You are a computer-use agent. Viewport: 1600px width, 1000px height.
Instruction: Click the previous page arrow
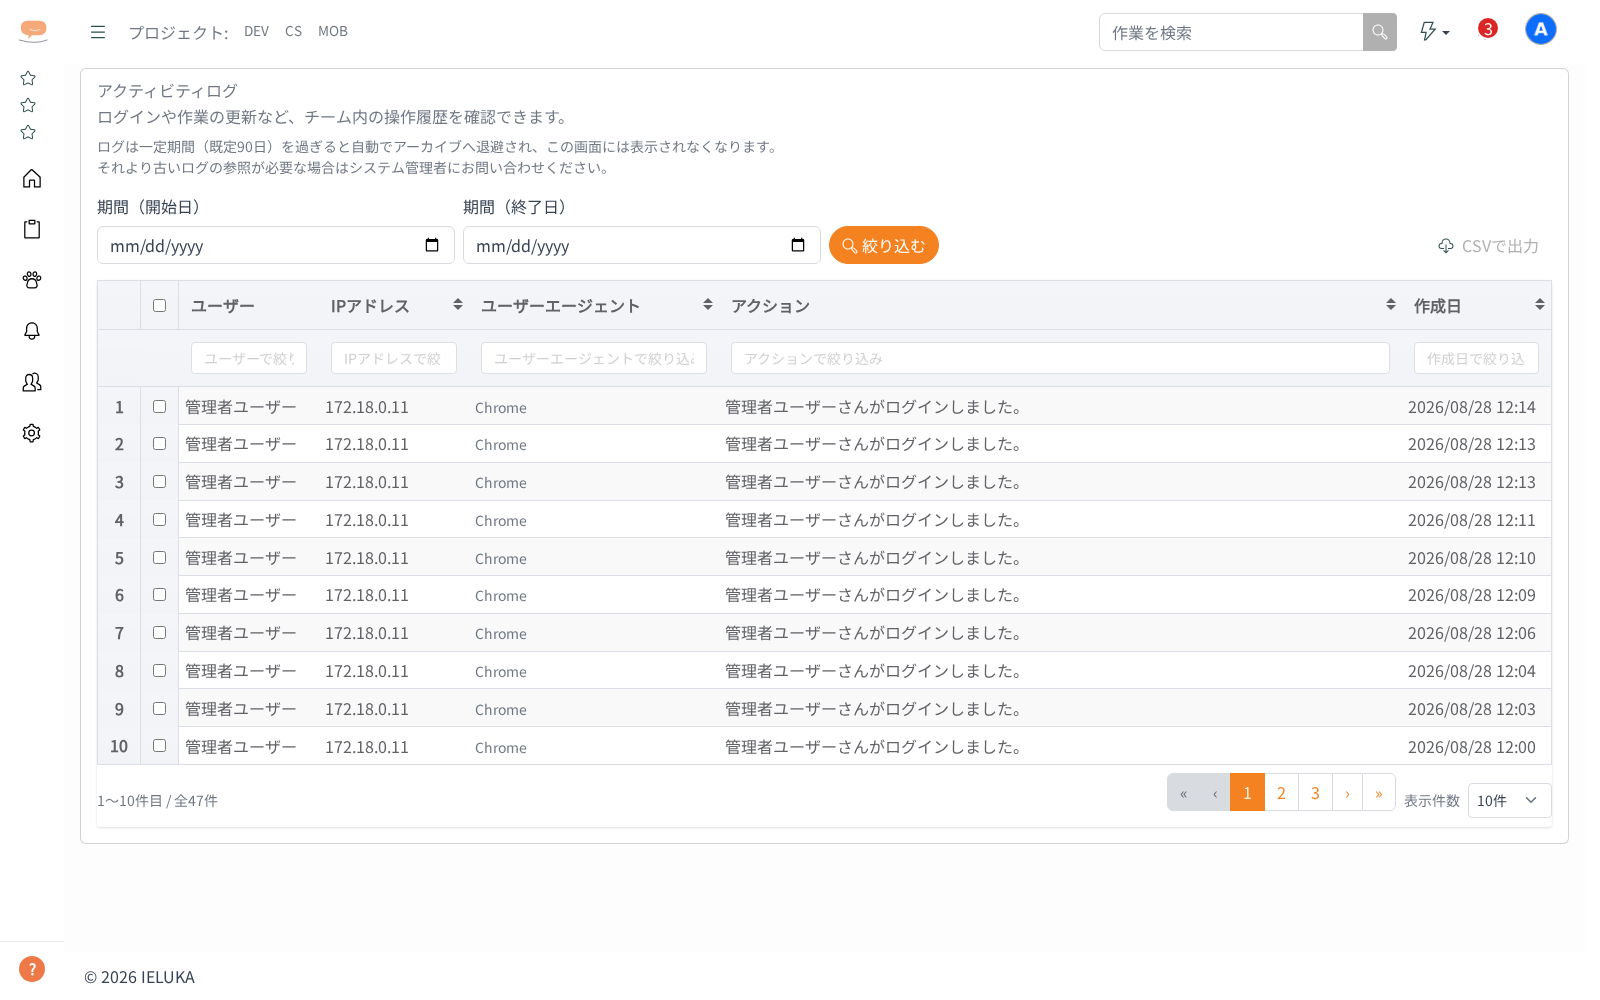click(x=1215, y=793)
